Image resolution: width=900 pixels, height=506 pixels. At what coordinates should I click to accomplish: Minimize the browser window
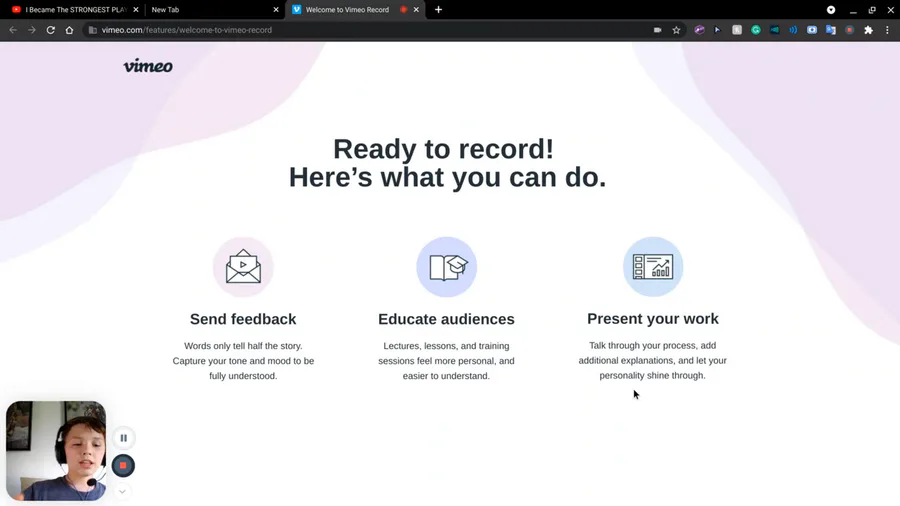[854, 10]
